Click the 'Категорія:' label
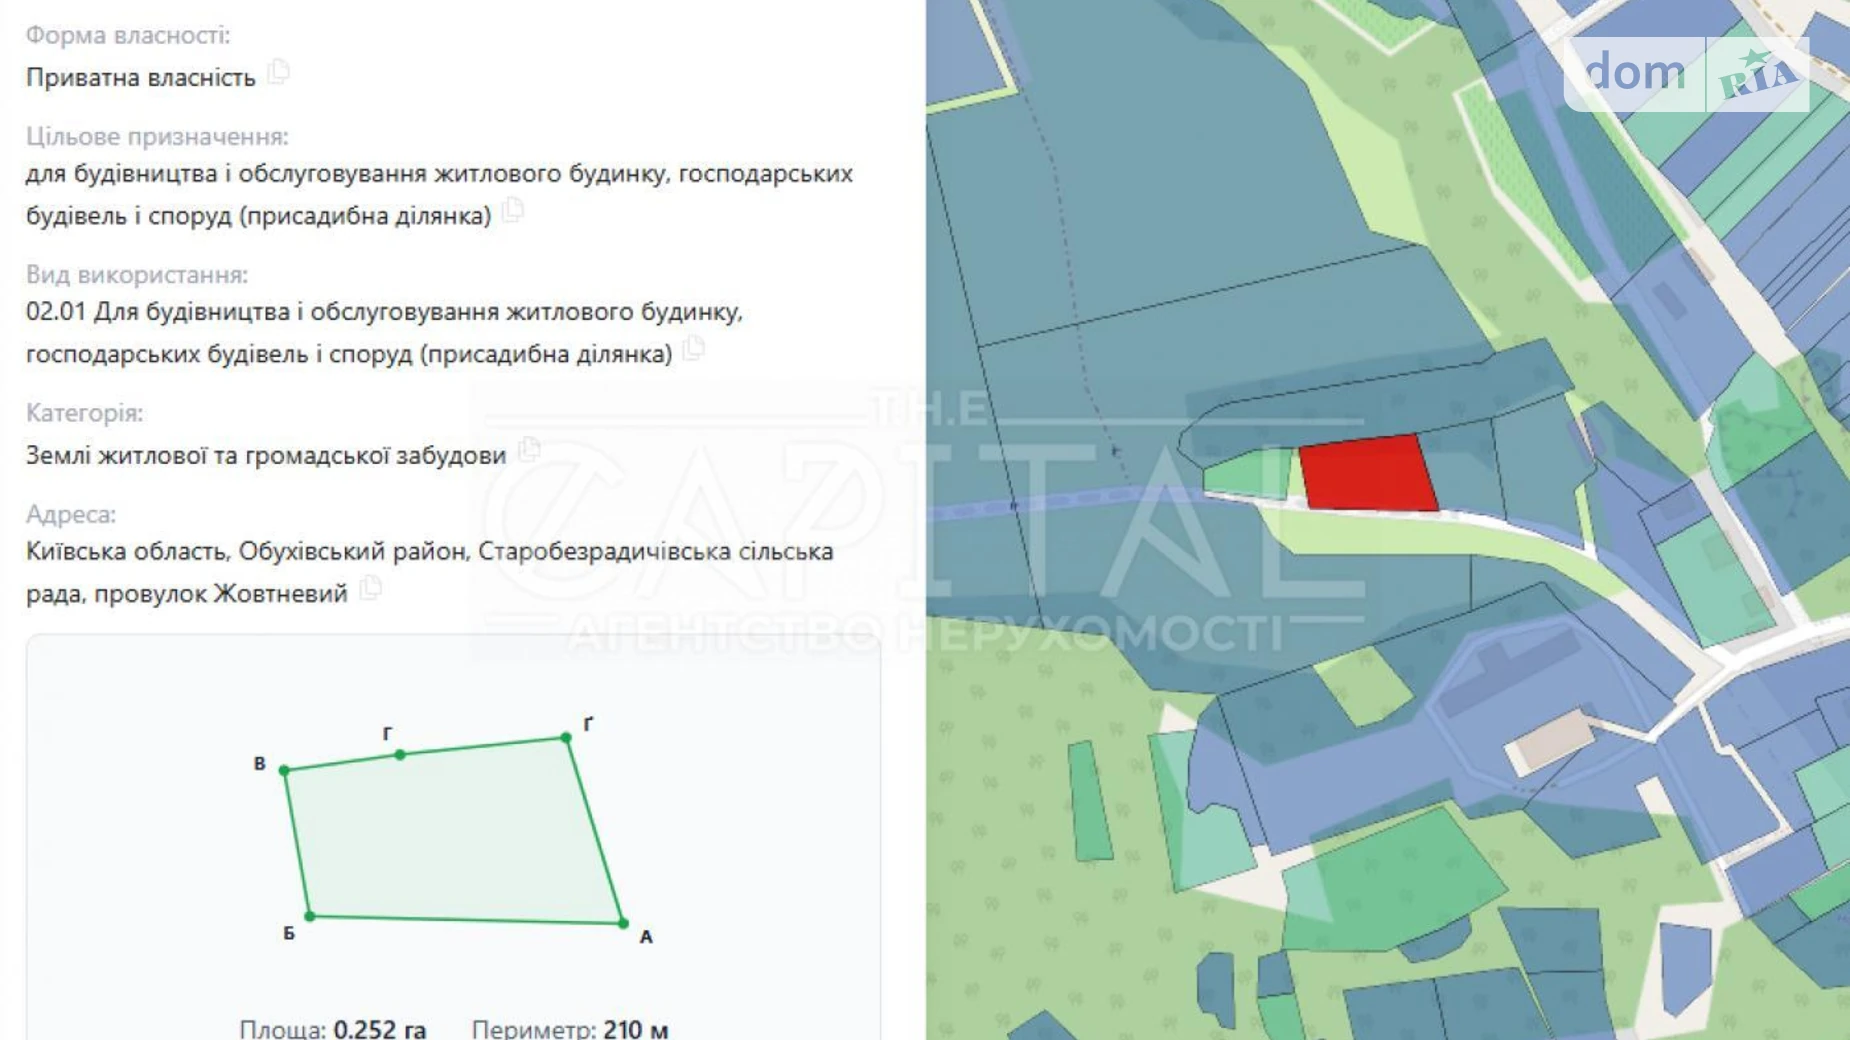The width and height of the screenshot is (1850, 1040). point(85,413)
